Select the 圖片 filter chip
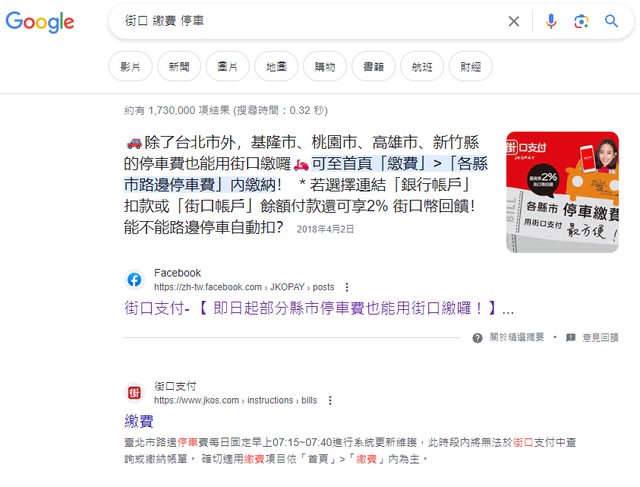Image resolution: width=640 pixels, height=487 pixels. click(x=228, y=66)
